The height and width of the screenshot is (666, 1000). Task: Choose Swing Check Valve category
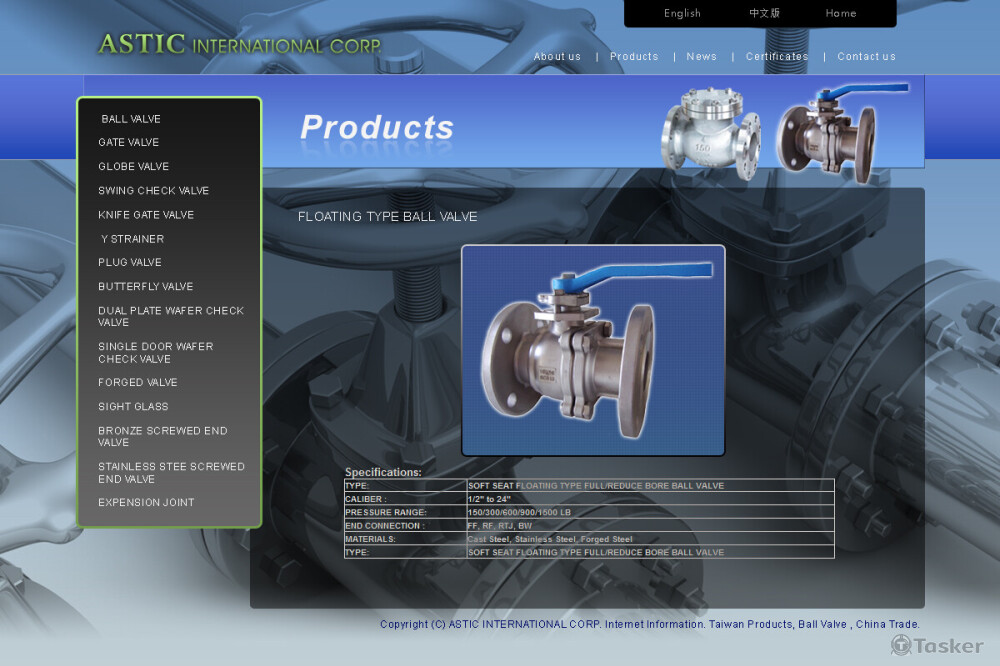(153, 191)
